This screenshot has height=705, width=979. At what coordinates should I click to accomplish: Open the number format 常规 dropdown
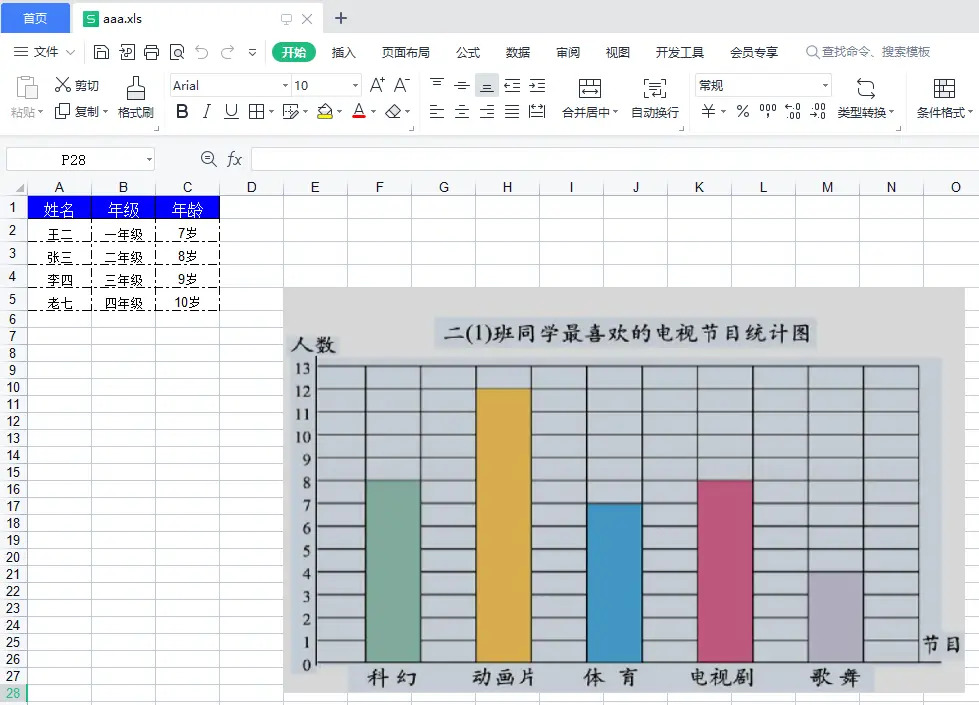pos(824,86)
